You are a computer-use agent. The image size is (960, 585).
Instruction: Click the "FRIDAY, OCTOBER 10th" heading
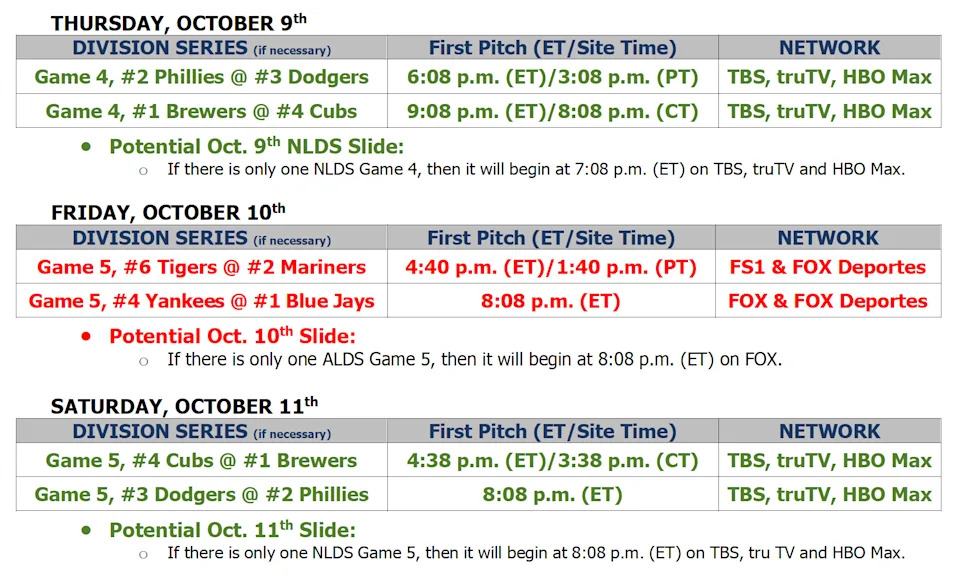click(x=168, y=212)
